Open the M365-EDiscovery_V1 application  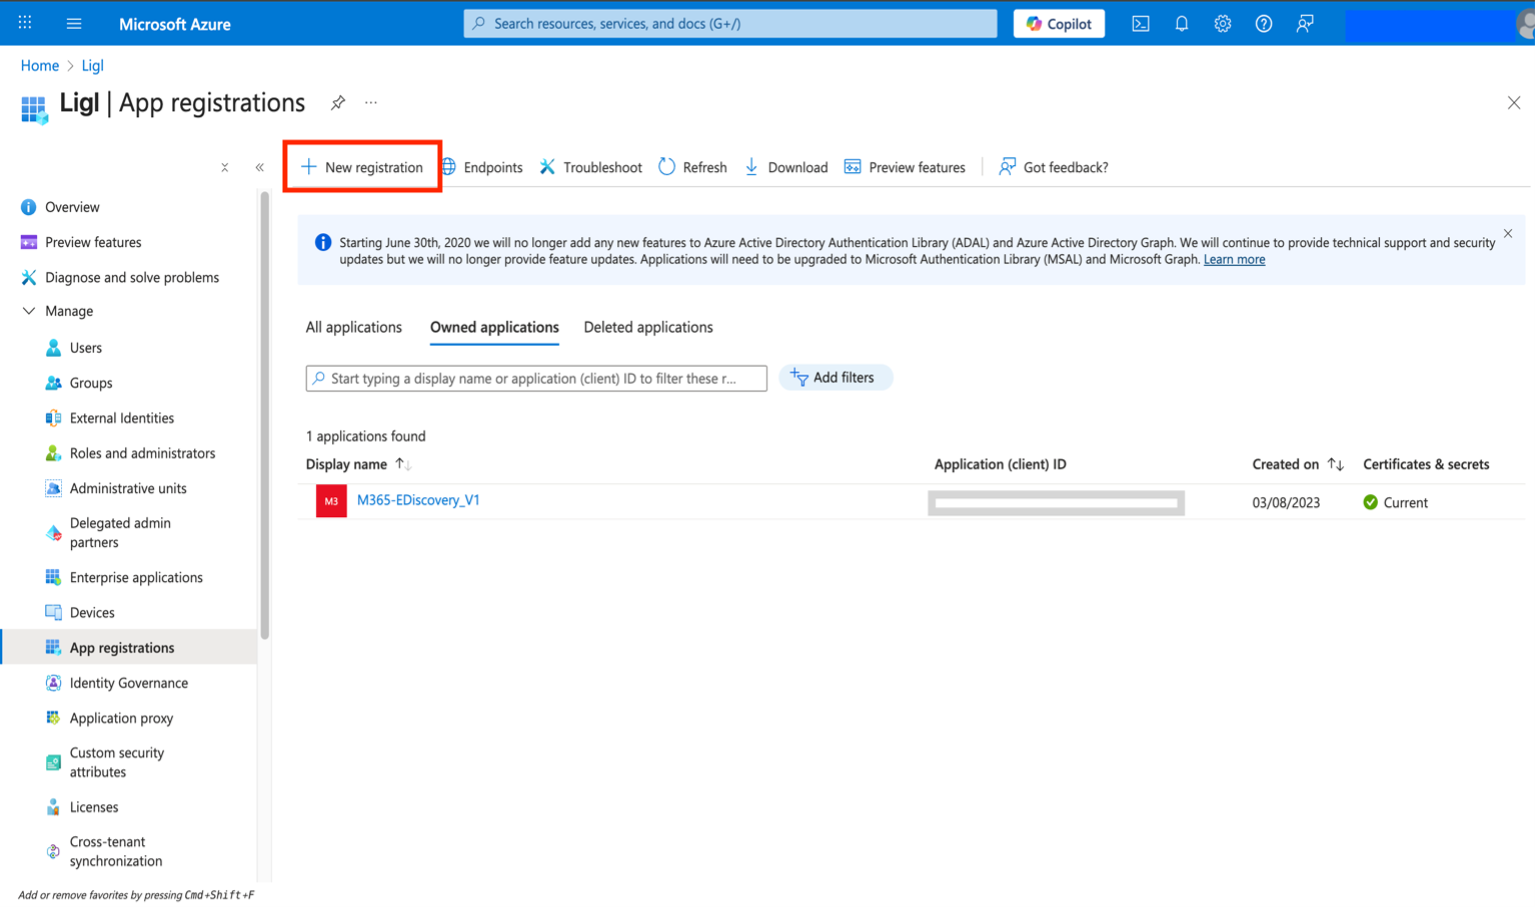pos(418,500)
